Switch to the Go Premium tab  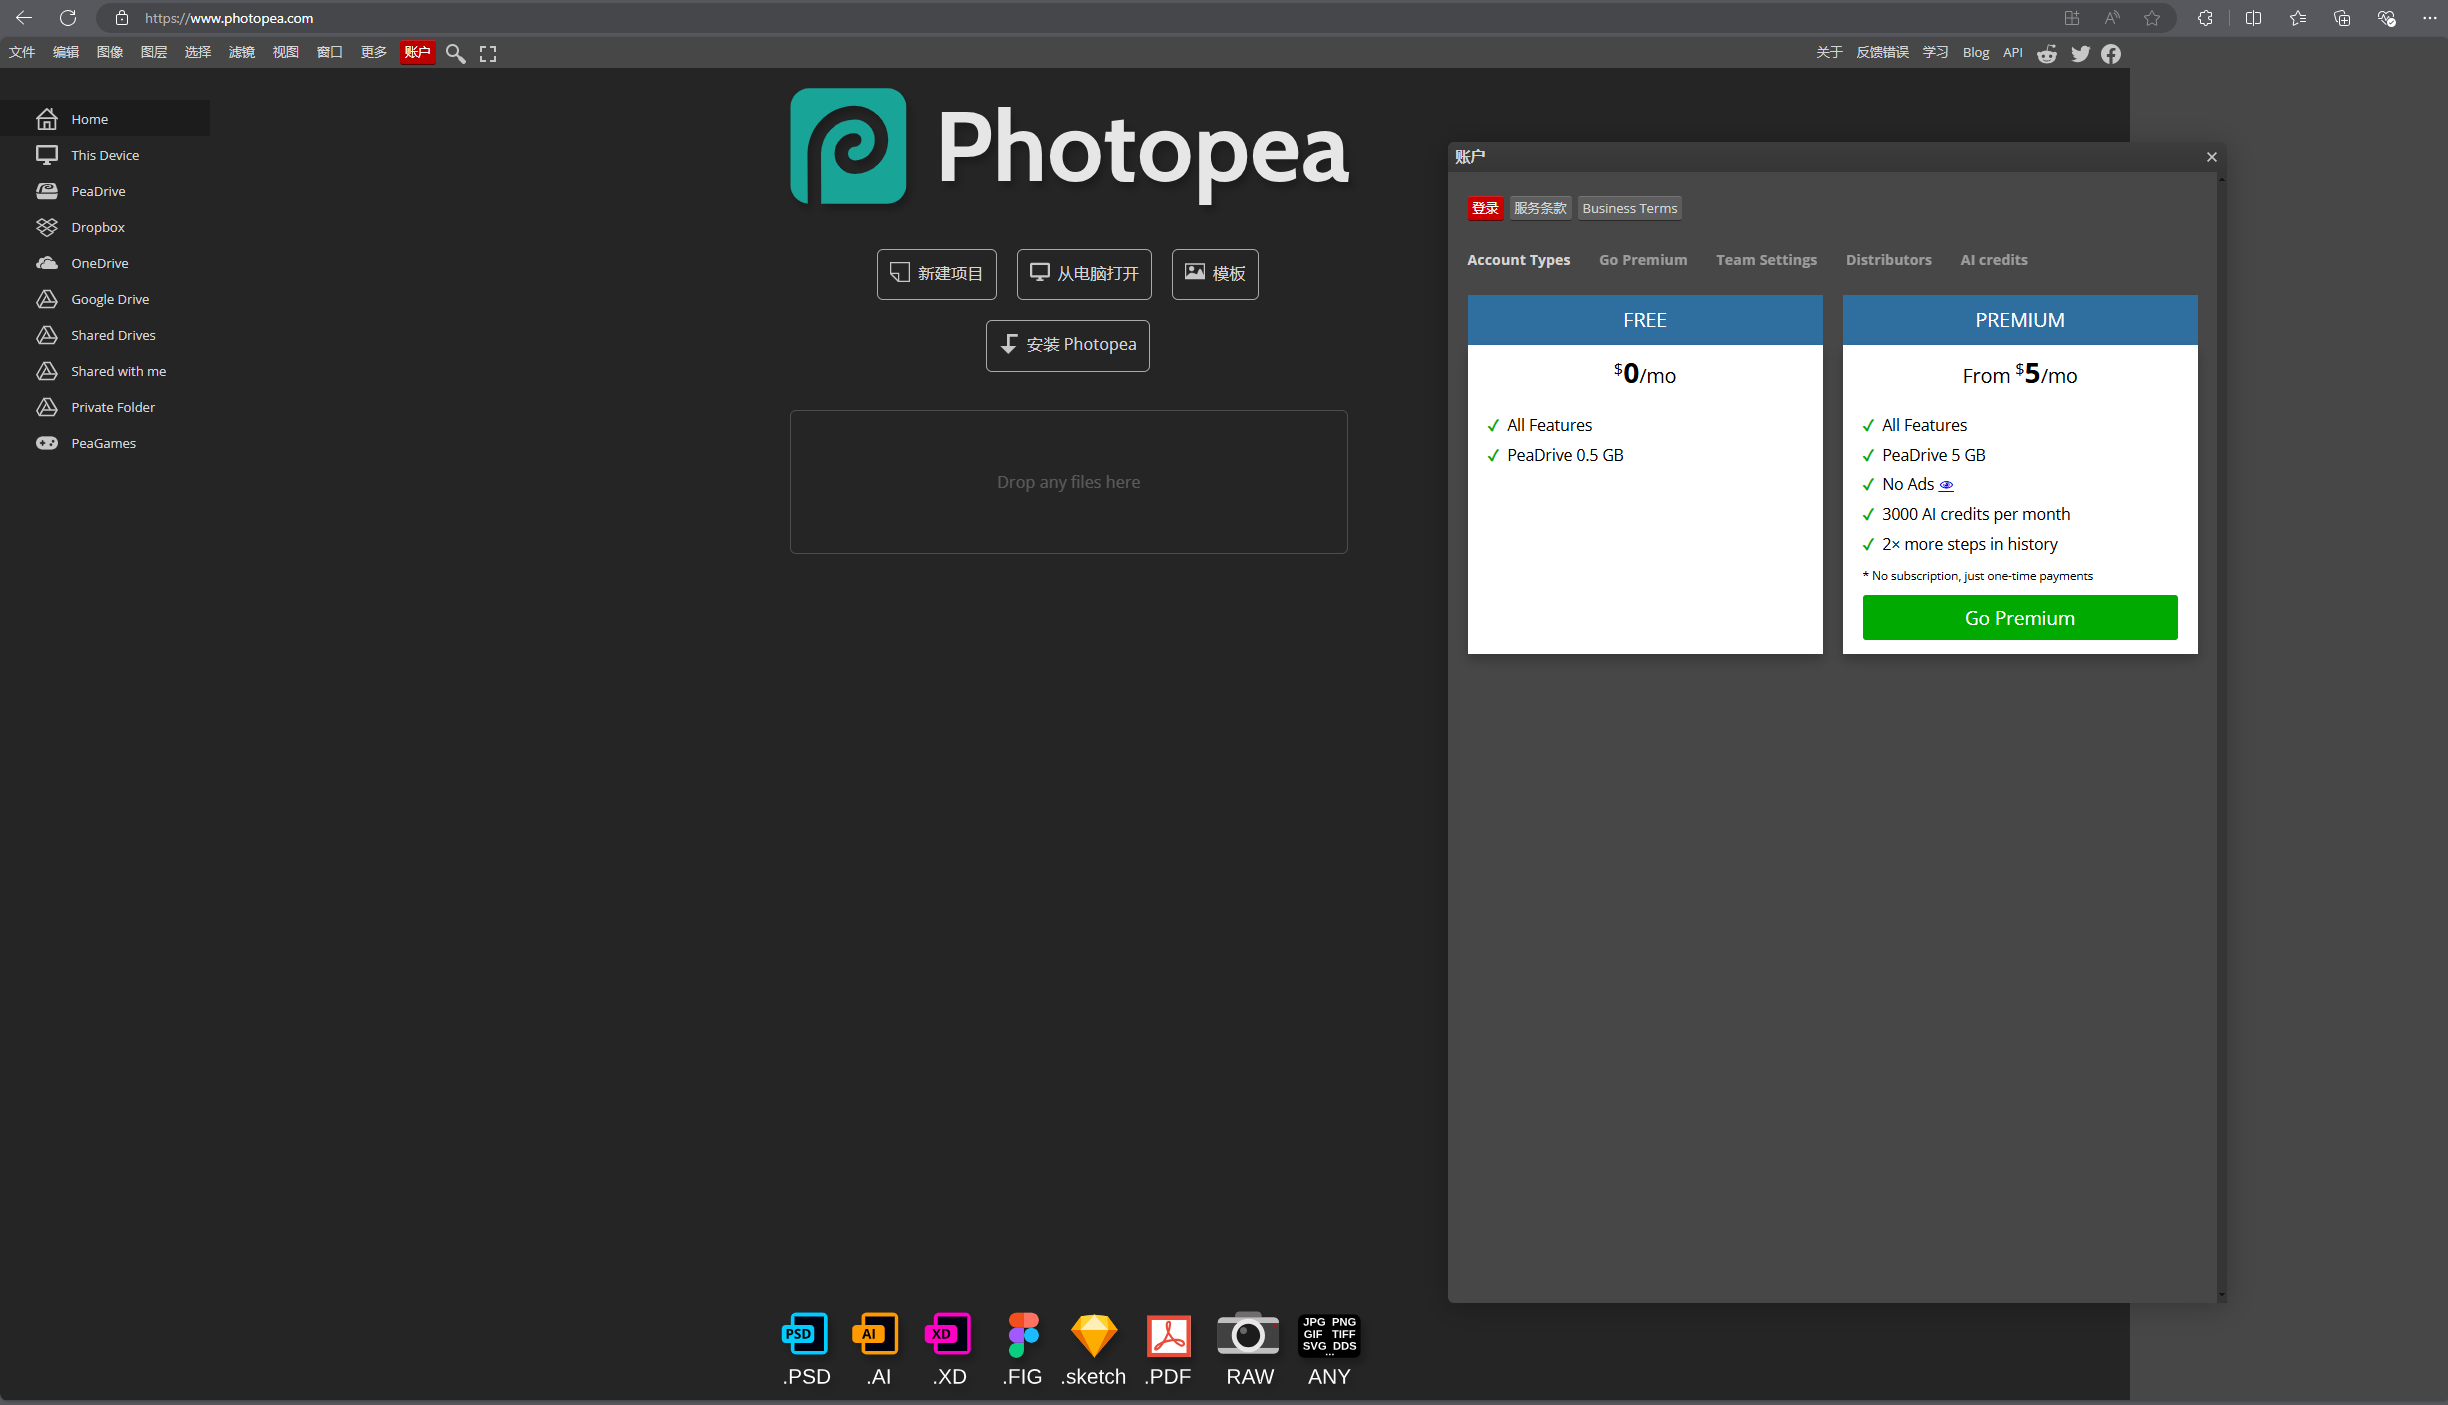[1642, 260]
